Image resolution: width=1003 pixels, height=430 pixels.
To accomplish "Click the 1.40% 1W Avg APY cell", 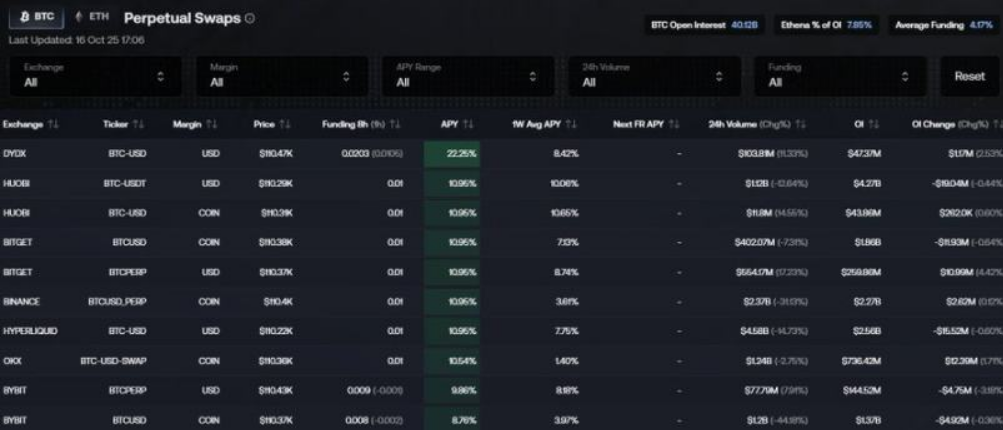I will click(x=567, y=361).
